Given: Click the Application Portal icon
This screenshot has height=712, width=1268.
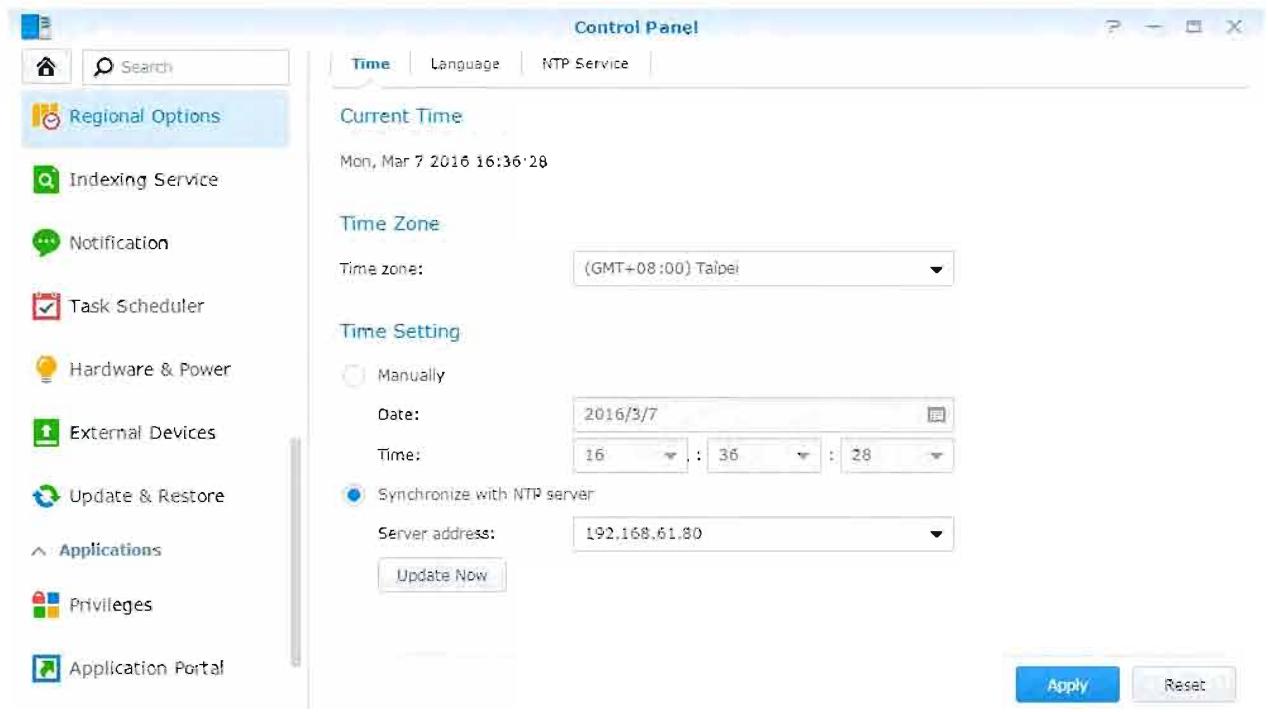Looking at the screenshot, I should tap(46, 668).
